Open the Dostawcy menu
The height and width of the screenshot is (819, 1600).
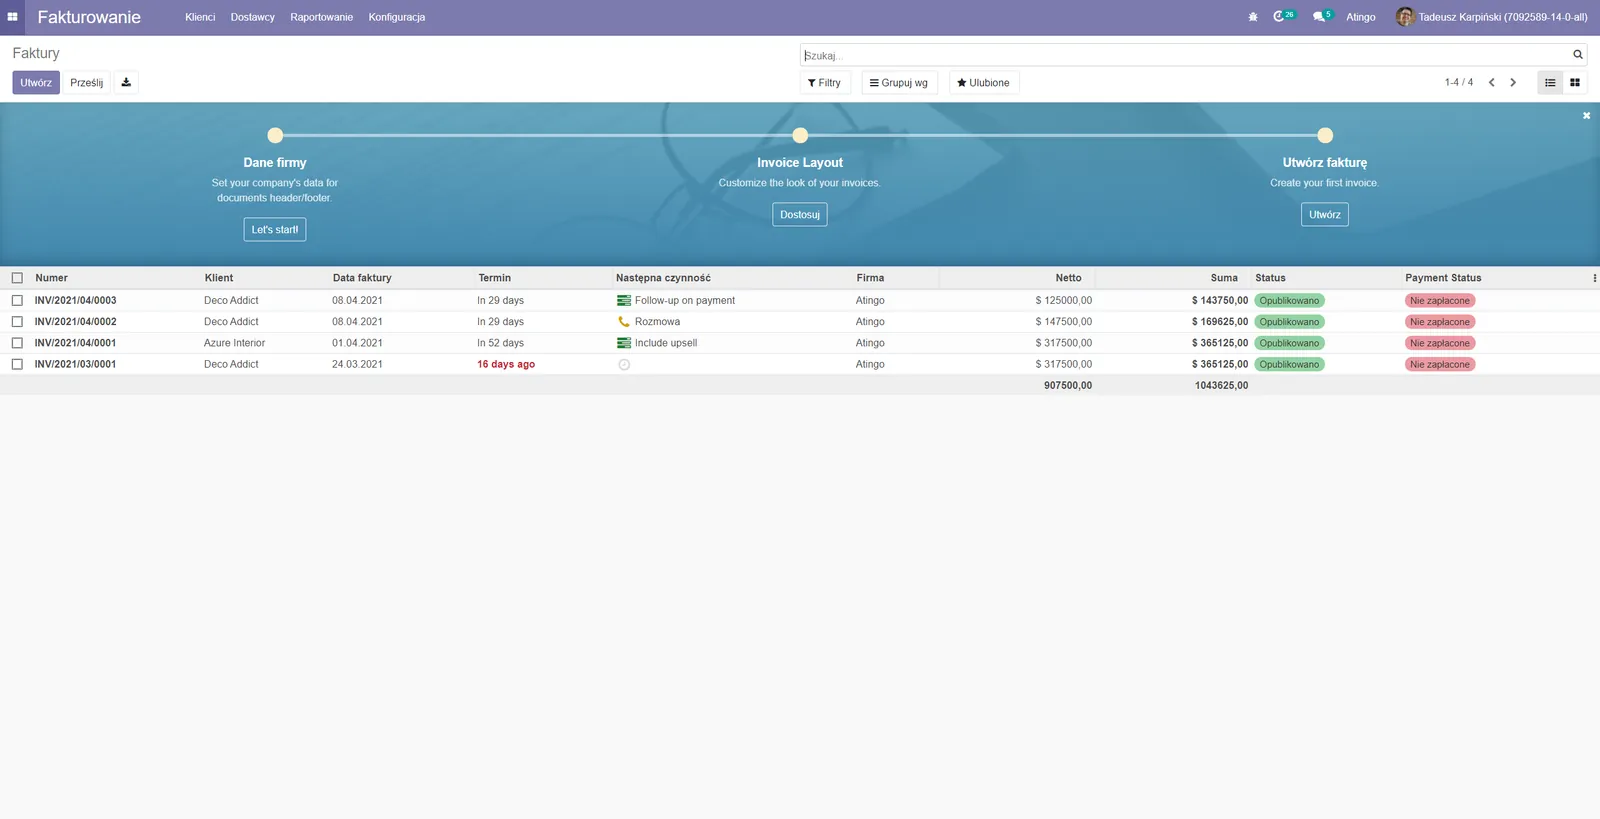click(x=253, y=17)
